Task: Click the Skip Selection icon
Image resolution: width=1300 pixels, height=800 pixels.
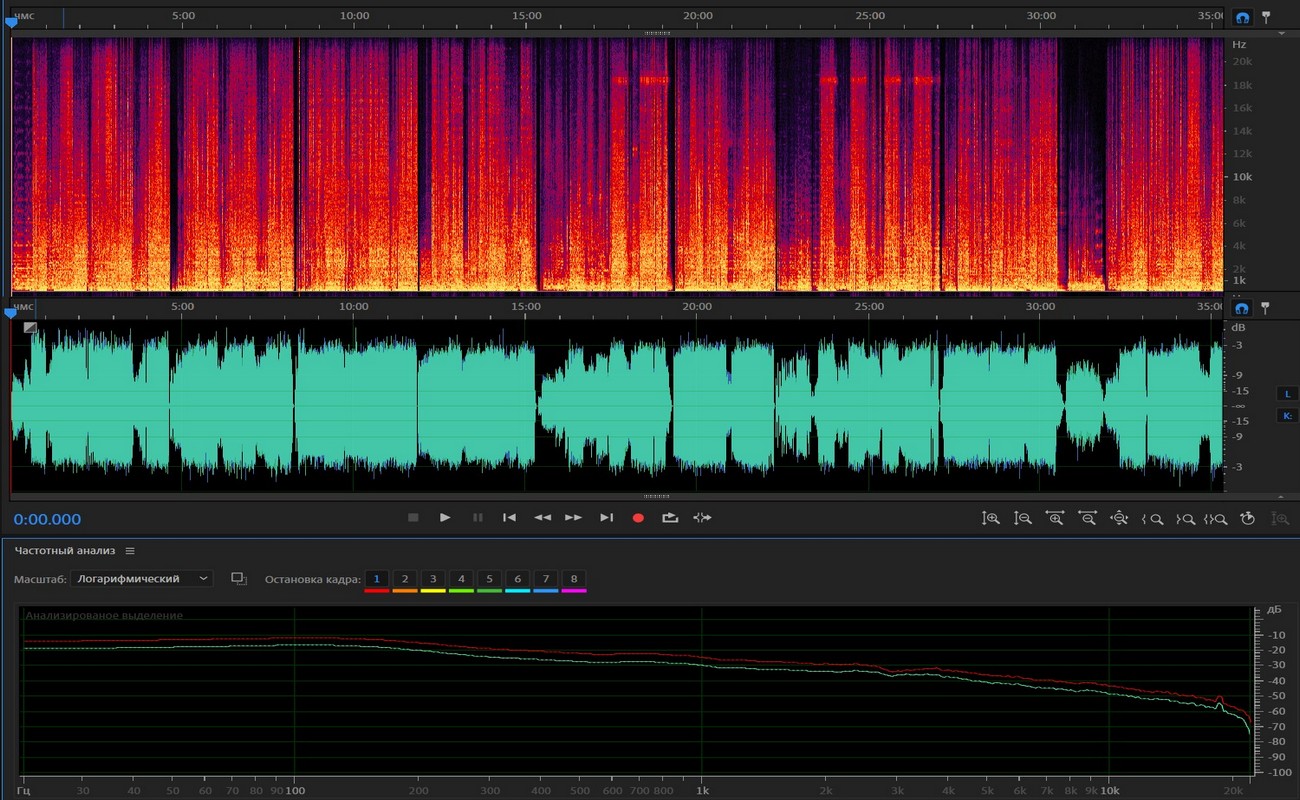Action: point(702,518)
